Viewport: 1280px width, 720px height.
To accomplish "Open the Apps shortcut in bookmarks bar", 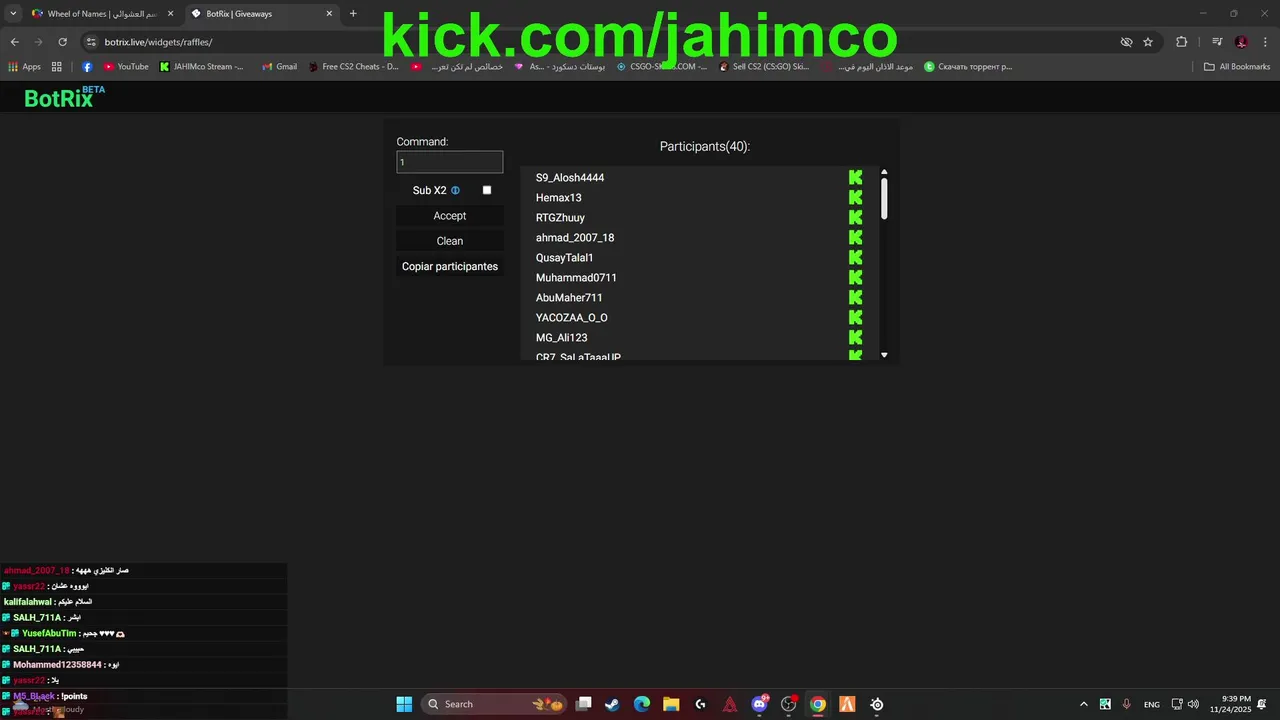I will tap(25, 67).
